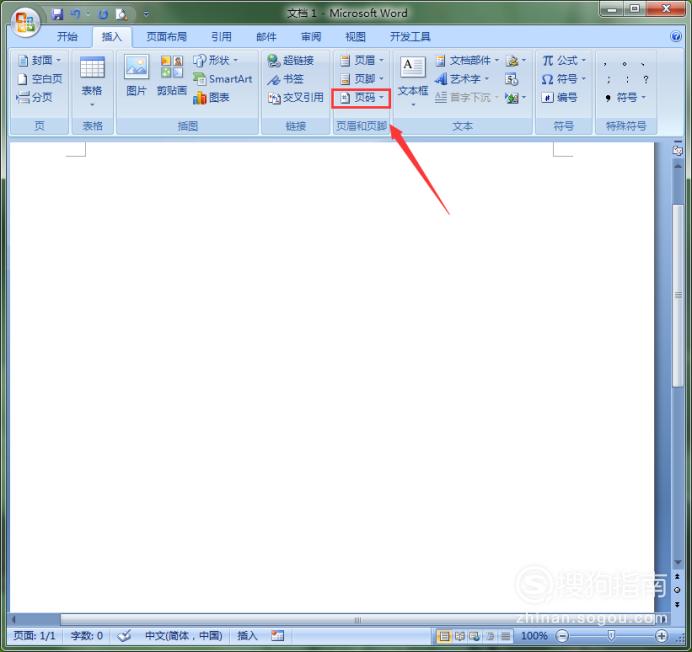This screenshot has width=692, height=652.
Task: Insert a 图表 chart
Action: [x=211, y=97]
